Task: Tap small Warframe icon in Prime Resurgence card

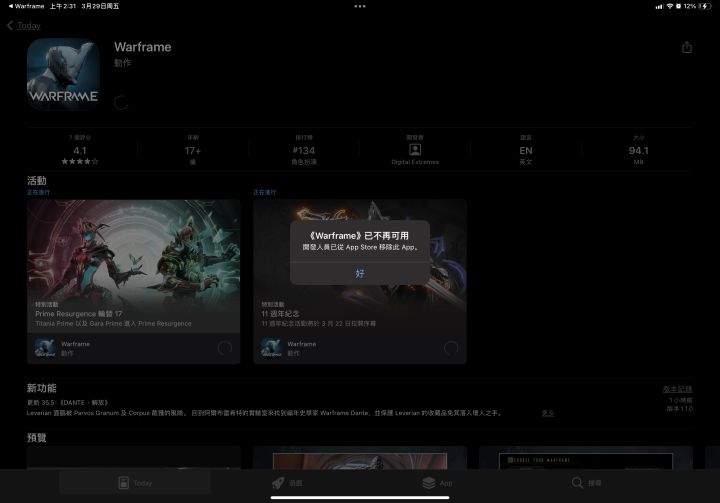Action: click(x=45, y=348)
